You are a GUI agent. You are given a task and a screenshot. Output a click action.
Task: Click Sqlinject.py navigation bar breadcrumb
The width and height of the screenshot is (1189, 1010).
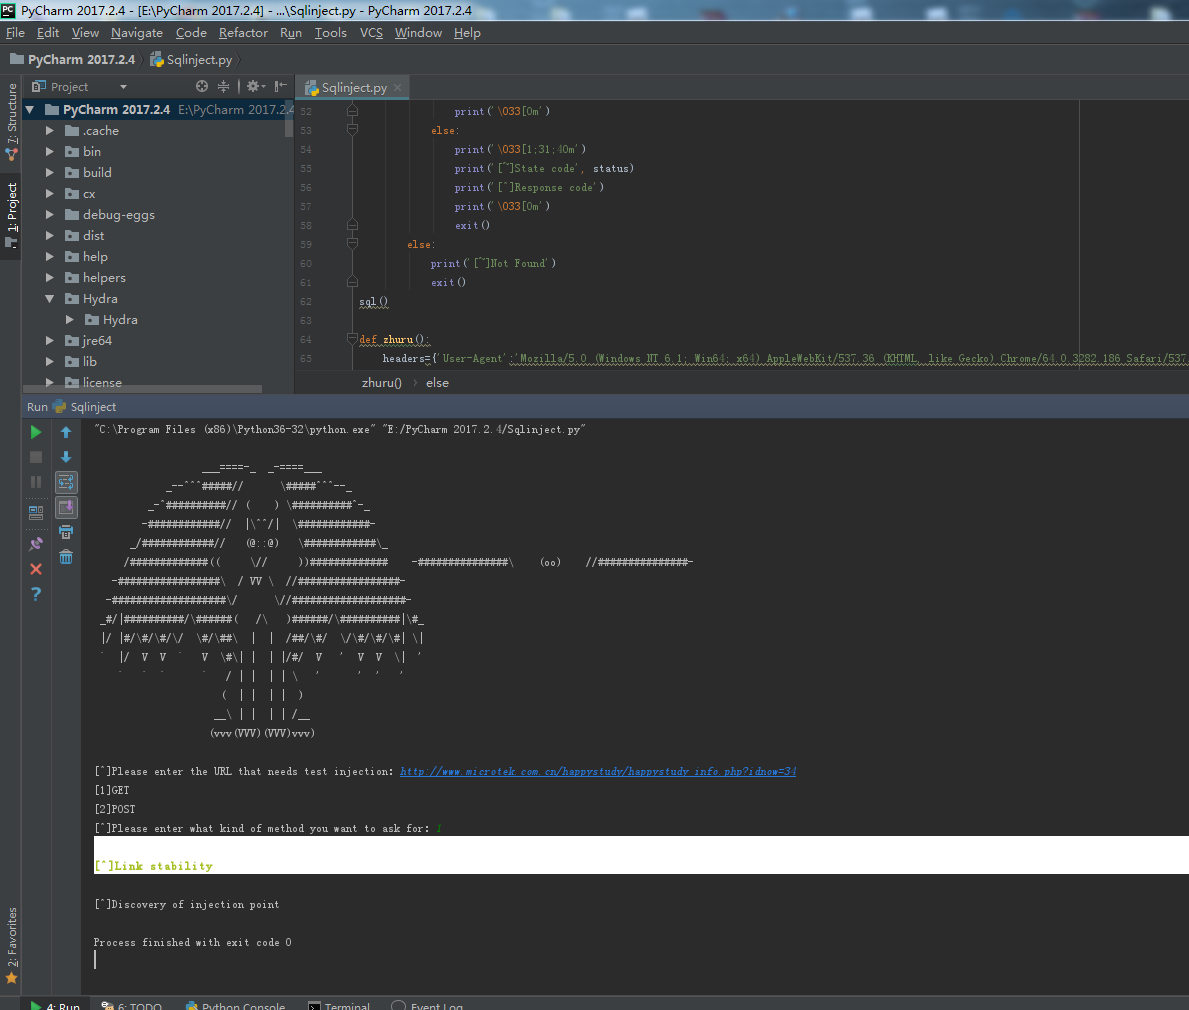pos(191,59)
